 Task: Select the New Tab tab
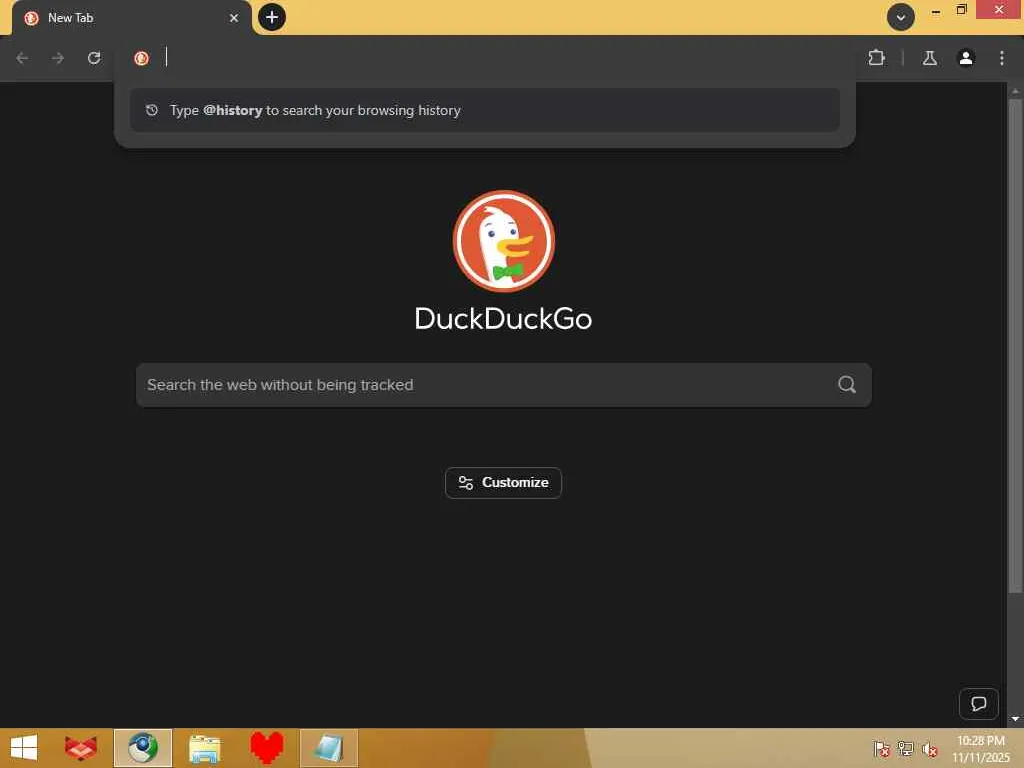point(131,18)
